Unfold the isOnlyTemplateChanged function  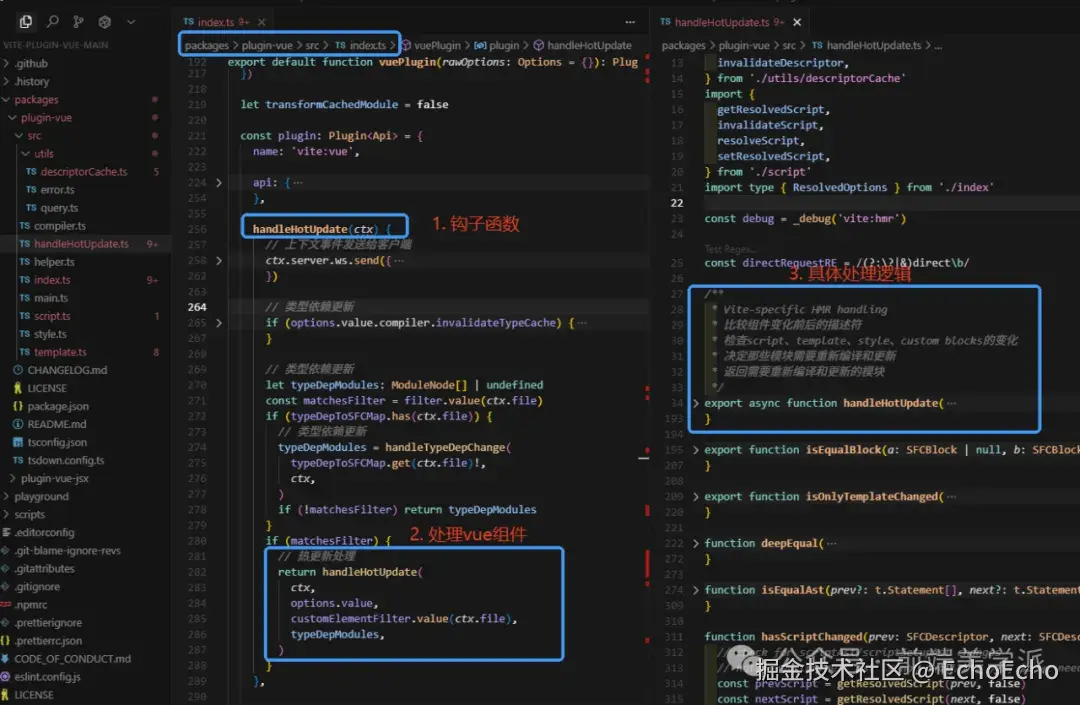click(x=696, y=496)
